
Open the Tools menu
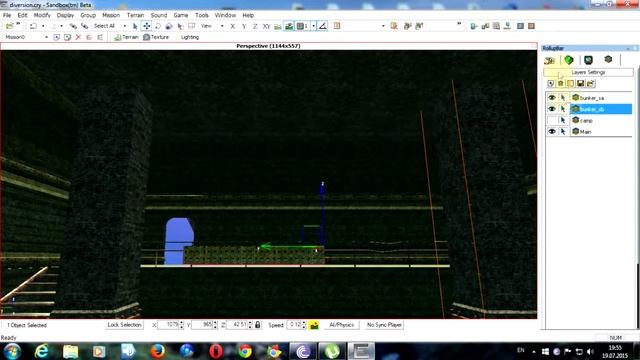coord(202,15)
